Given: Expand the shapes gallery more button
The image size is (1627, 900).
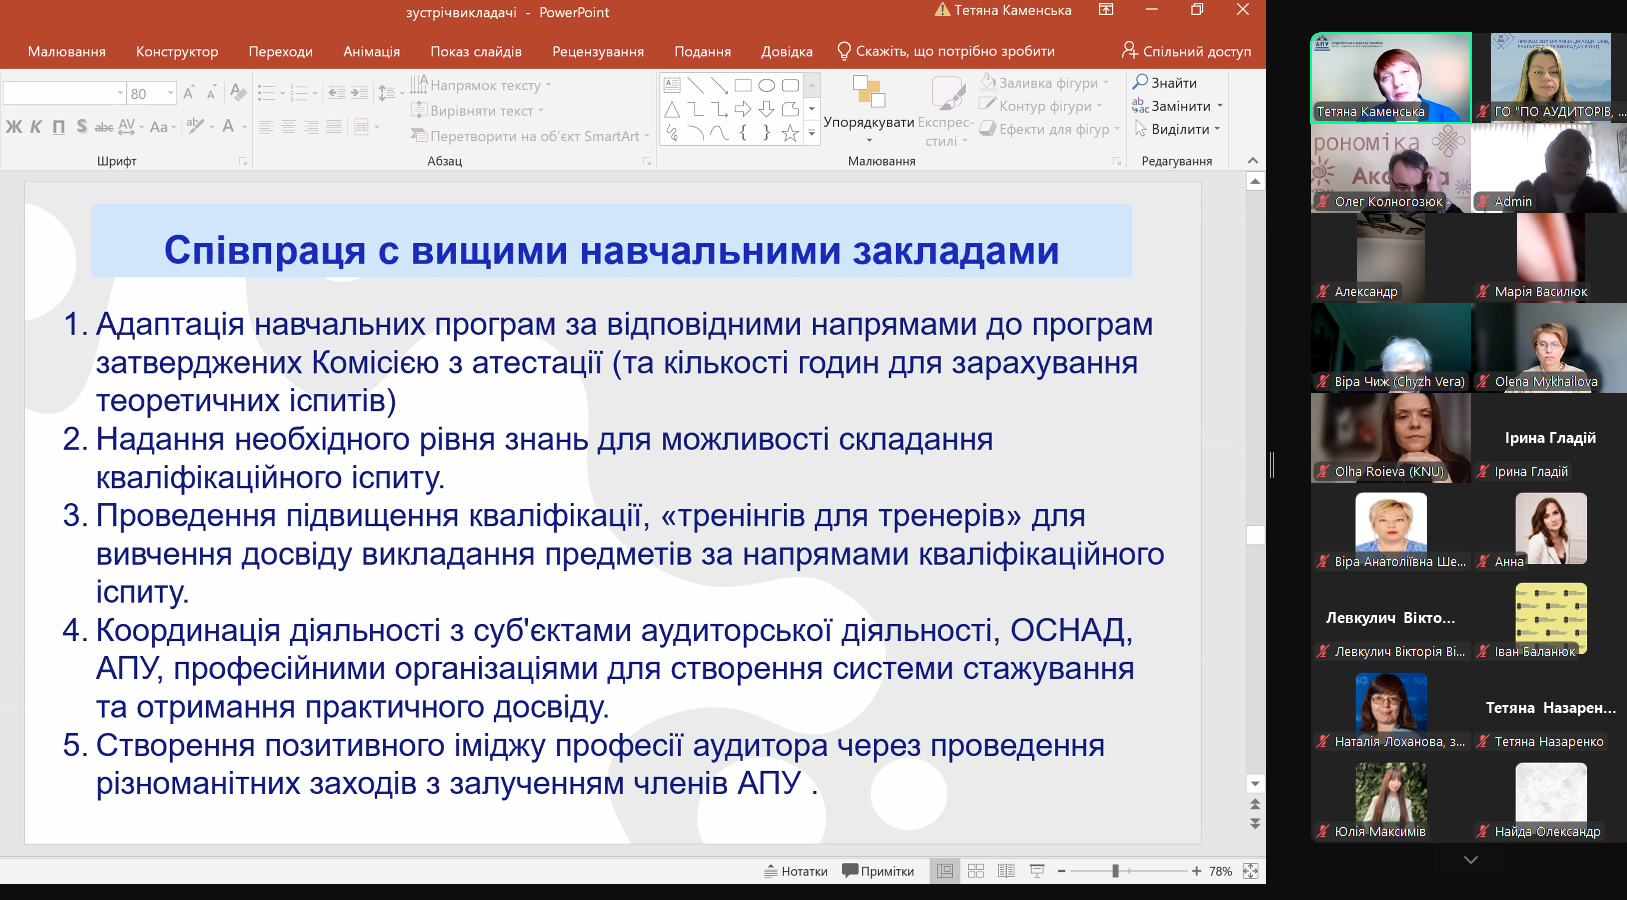Looking at the screenshot, I should [812, 133].
